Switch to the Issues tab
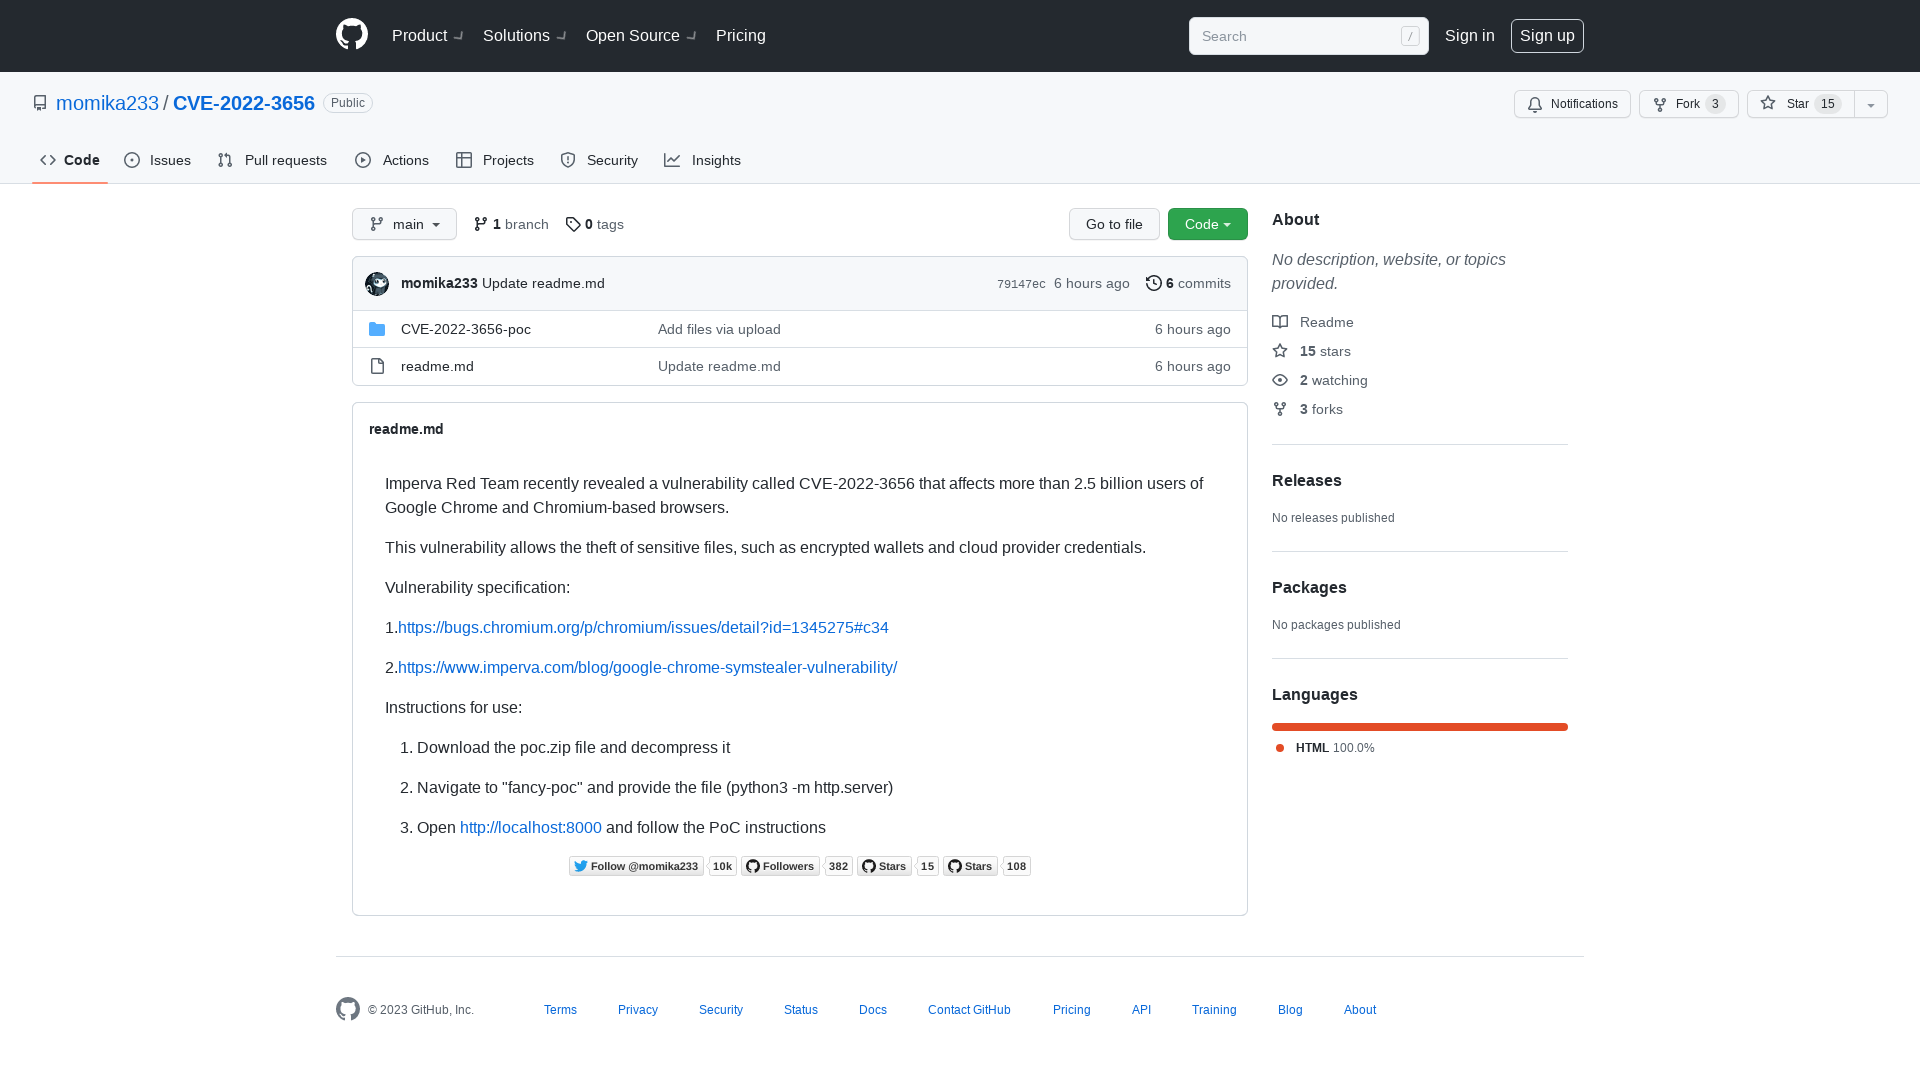The height and width of the screenshot is (1080, 1920). point(158,160)
